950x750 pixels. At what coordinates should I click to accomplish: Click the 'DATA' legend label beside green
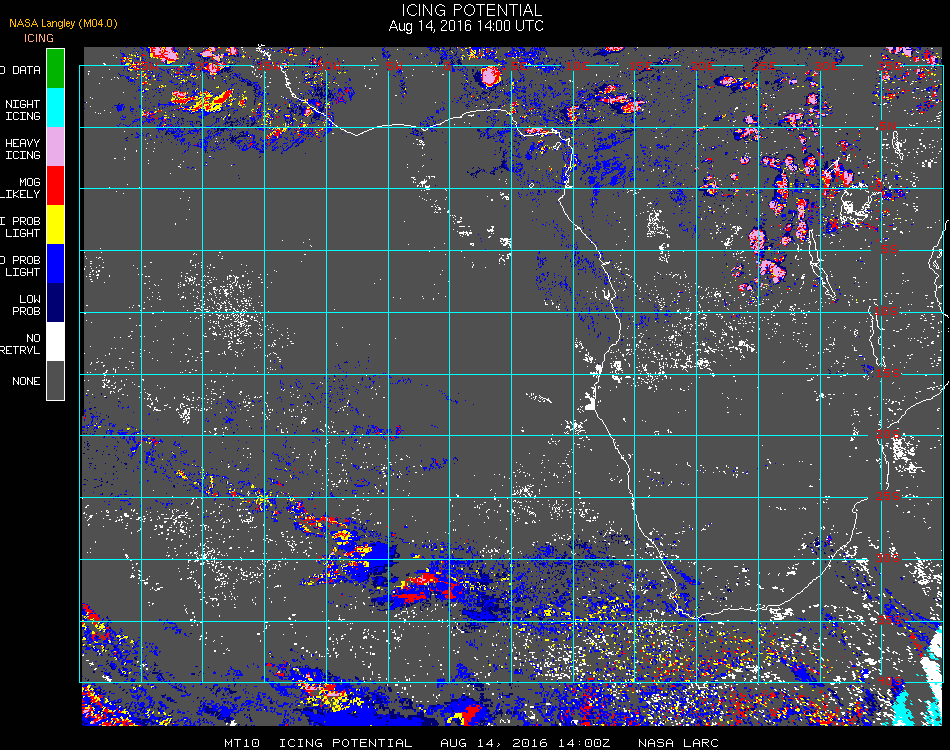[26, 70]
